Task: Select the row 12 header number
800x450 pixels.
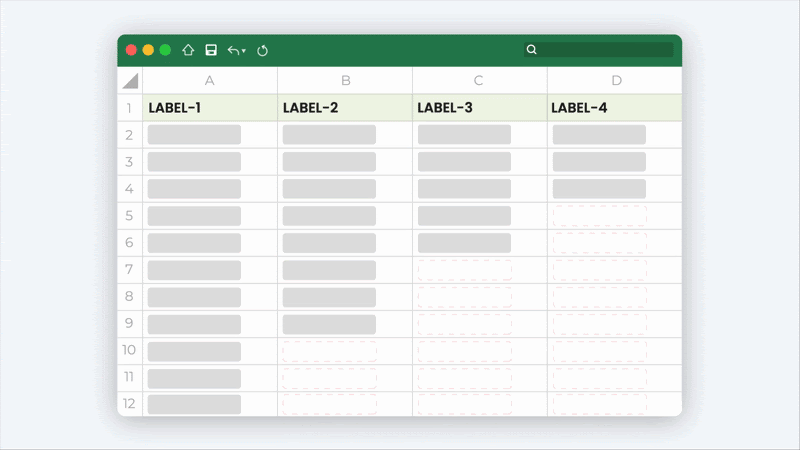Action: point(129,404)
